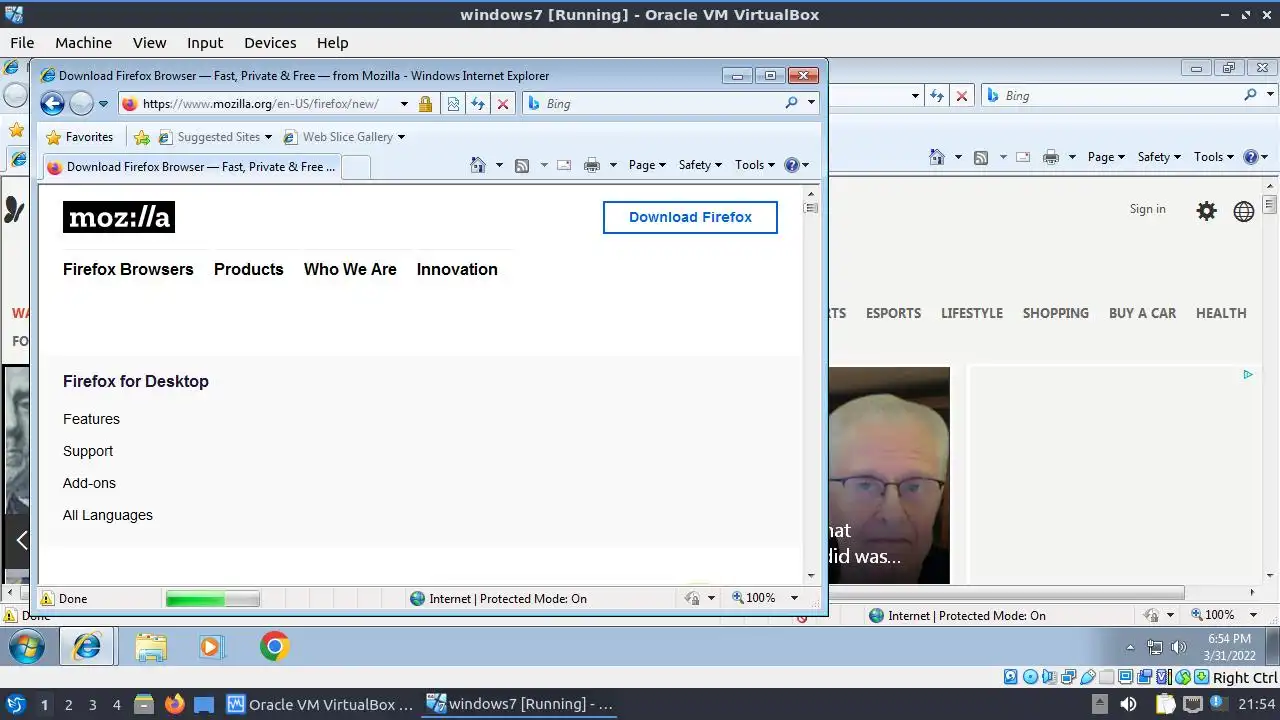This screenshot has width=1280, height=720.
Task: Toggle Compatibility View icon next to the padlock
Action: (453, 103)
